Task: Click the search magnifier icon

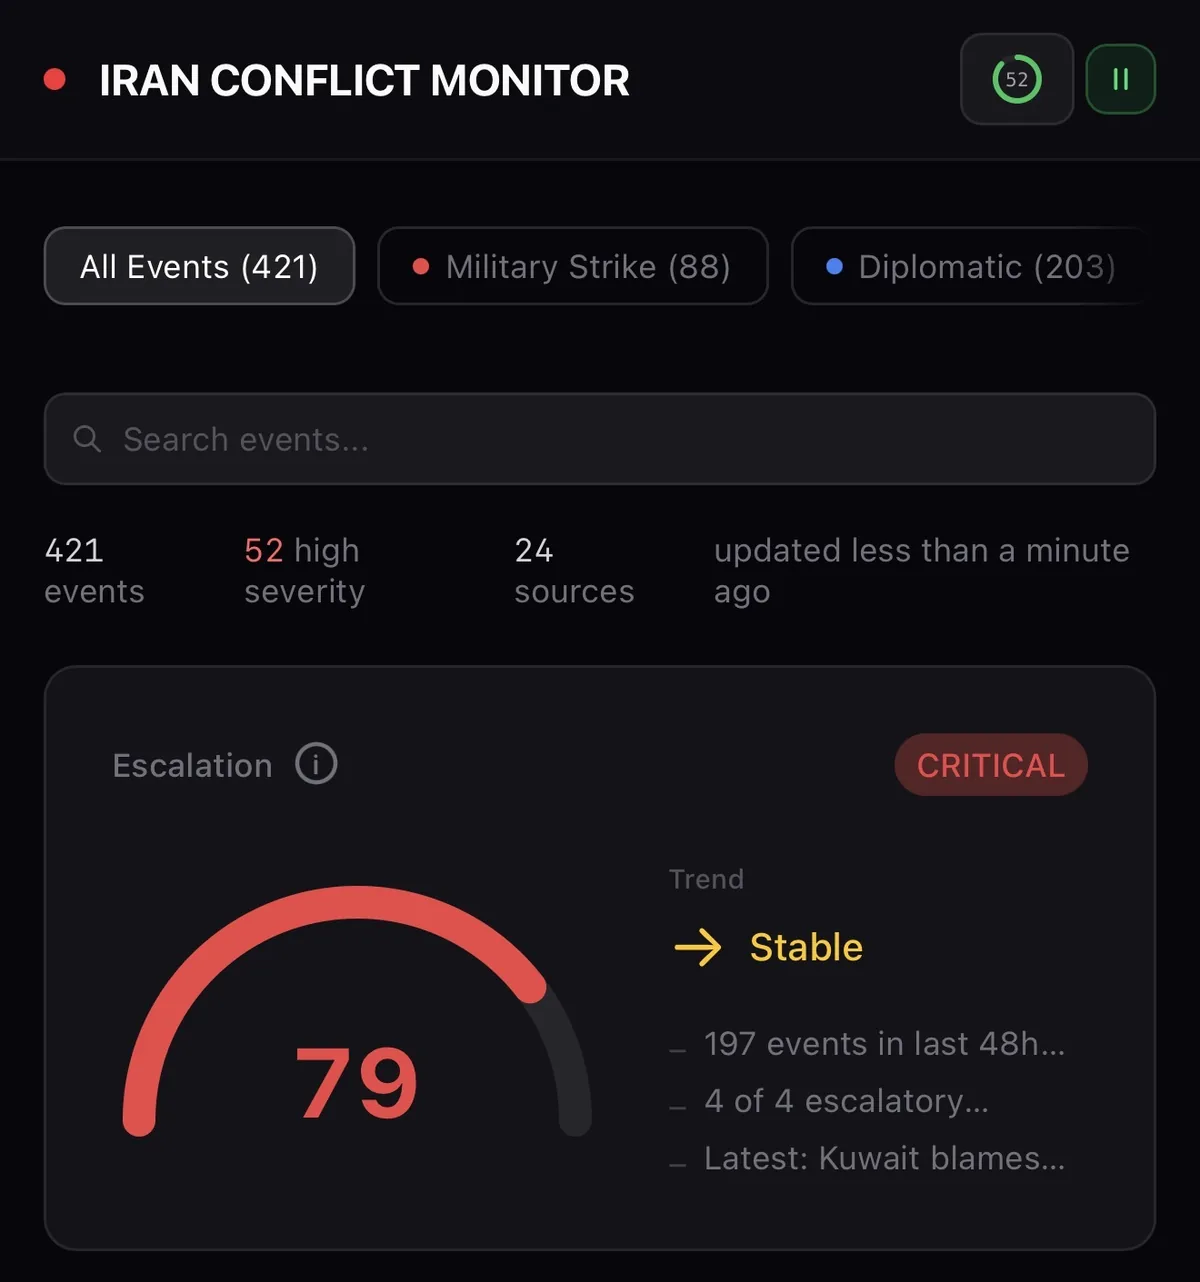Action: click(86, 438)
